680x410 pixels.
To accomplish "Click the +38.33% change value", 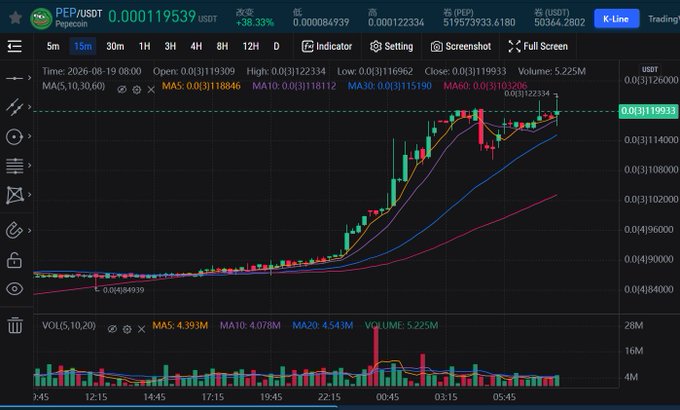I will [x=255, y=23].
